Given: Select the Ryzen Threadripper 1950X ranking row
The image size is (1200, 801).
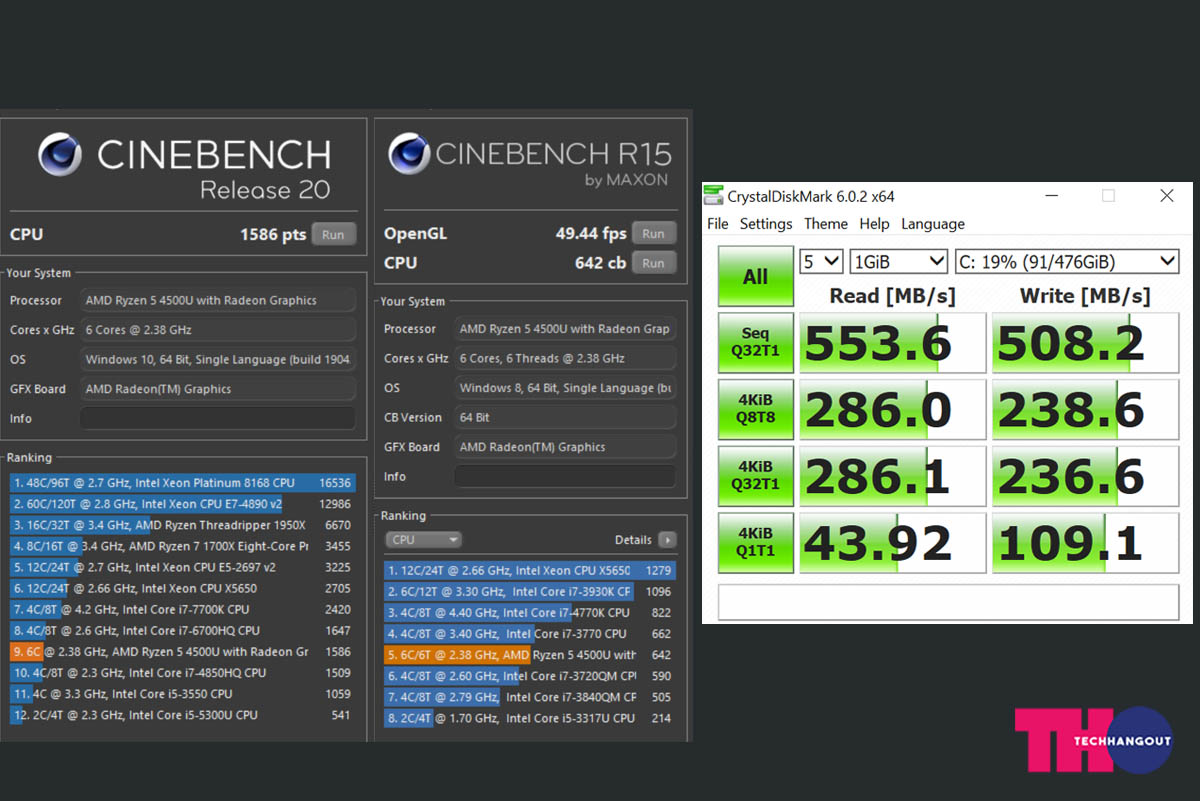Looking at the screenshot, I should coord(182,524).
